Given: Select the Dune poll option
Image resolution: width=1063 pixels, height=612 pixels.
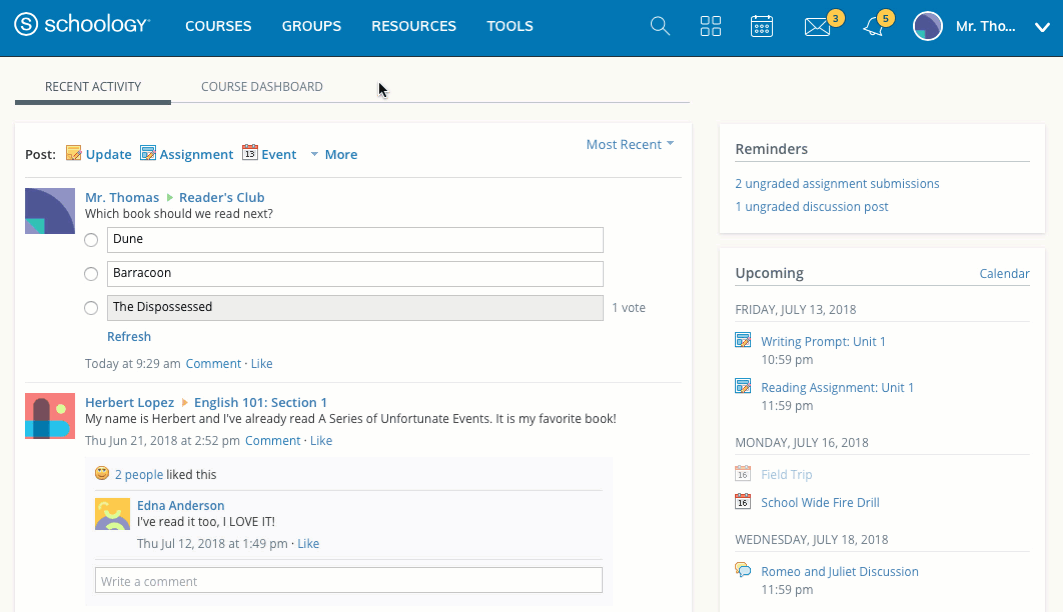Looking at the screenshot, I should tap(91, 240).
